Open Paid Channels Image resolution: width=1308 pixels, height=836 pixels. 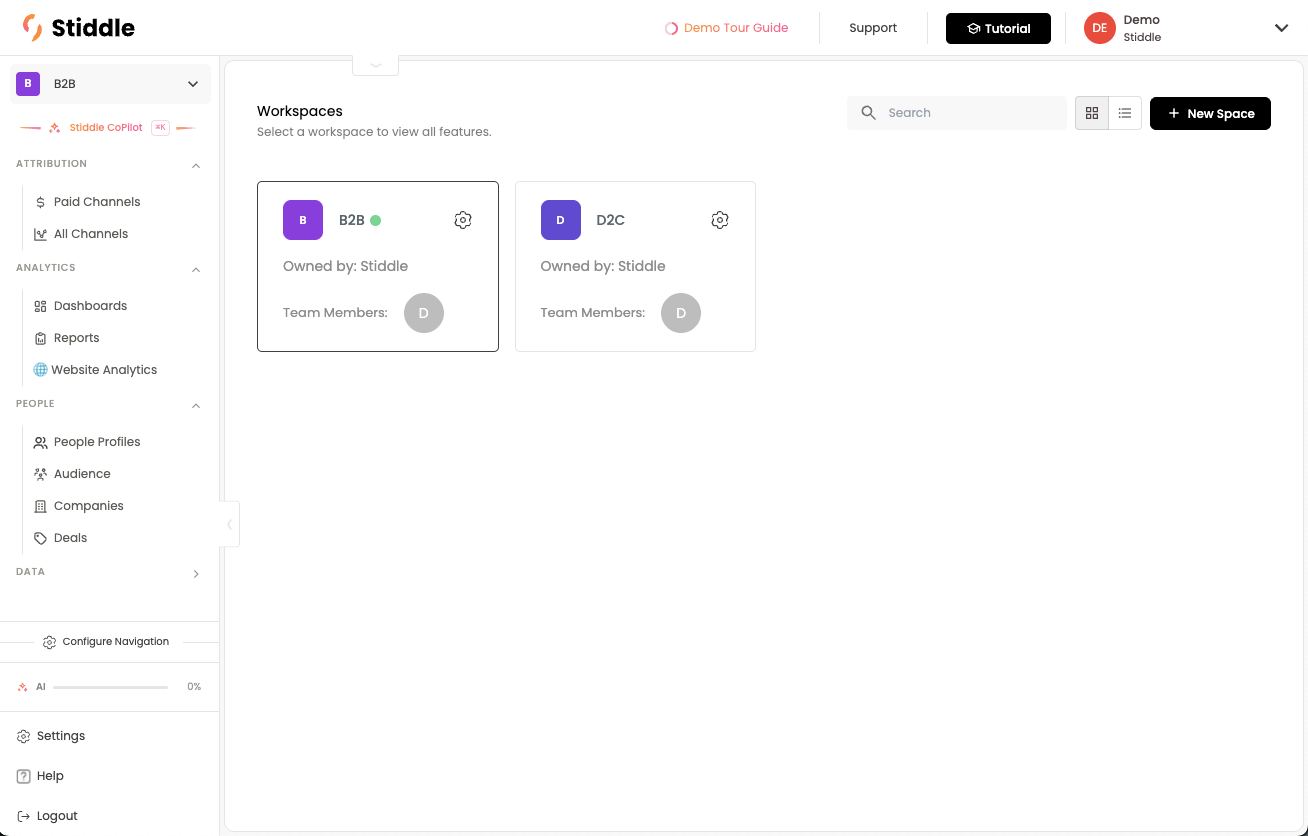point(97,202)
